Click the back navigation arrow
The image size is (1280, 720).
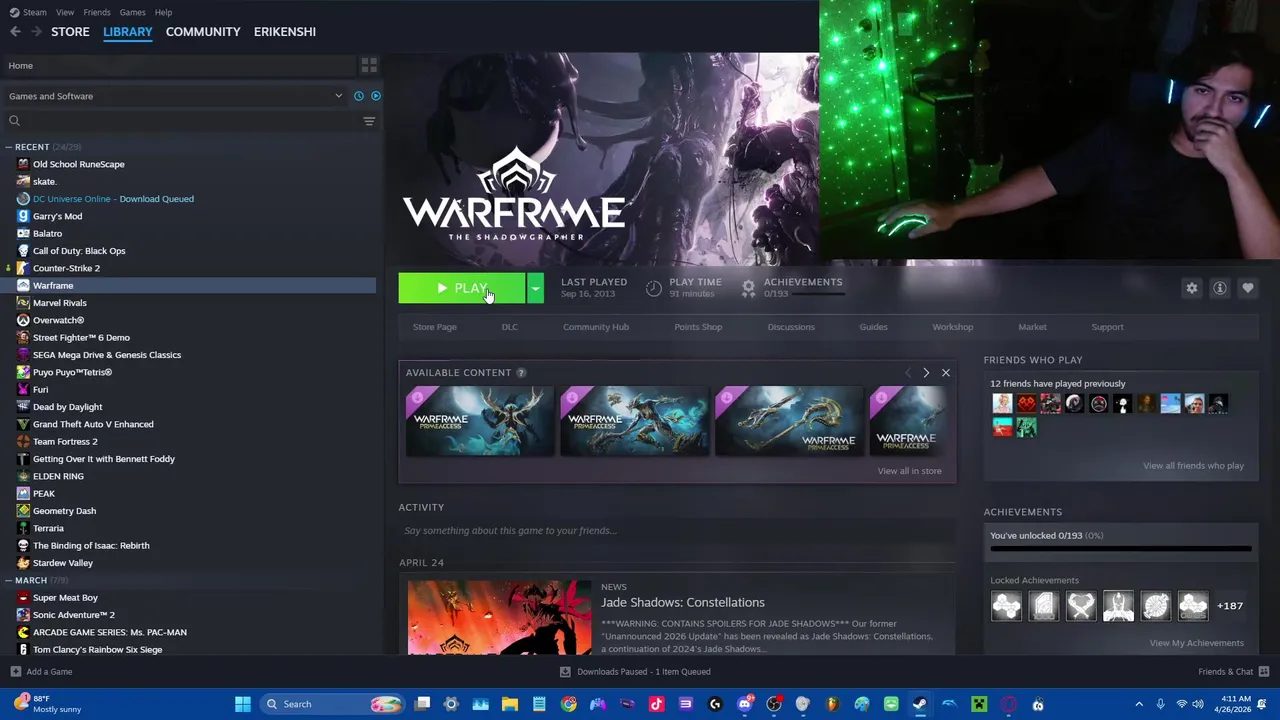pyautogui.click(x=15, y=32)
